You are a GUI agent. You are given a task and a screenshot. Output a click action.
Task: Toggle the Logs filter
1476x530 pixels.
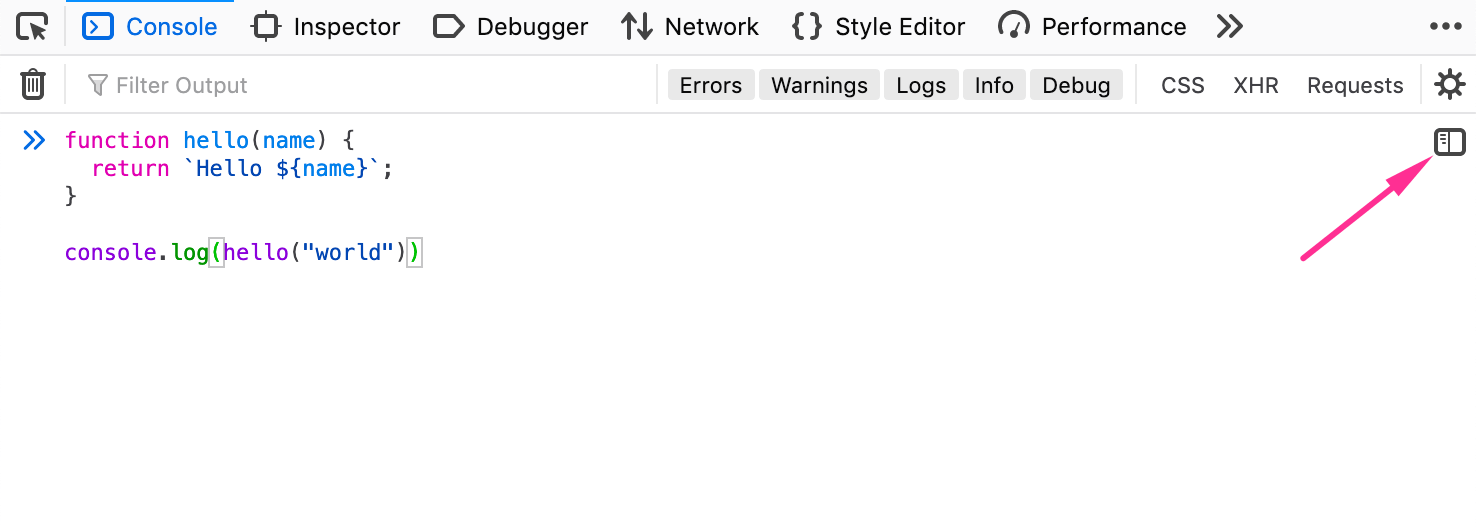click(921, 86)
